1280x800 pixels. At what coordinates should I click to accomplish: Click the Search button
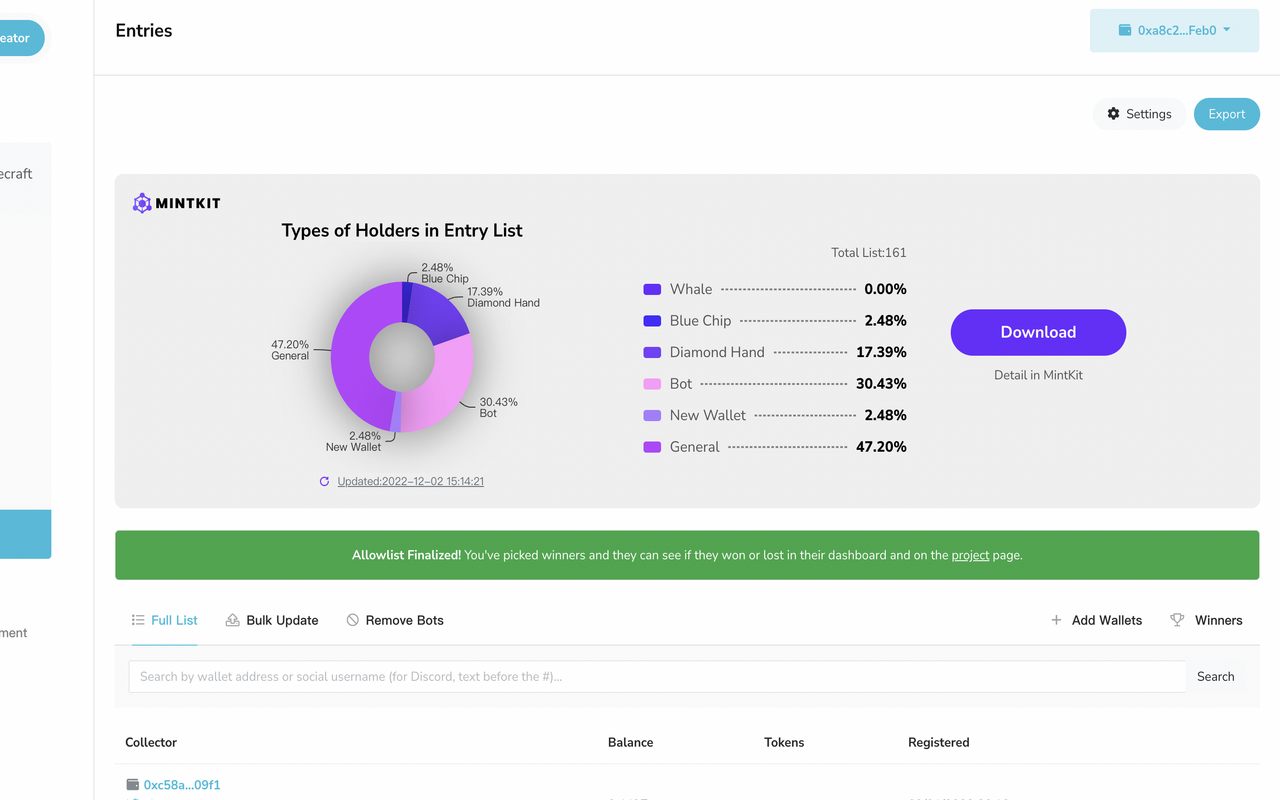click(1215, 677)
